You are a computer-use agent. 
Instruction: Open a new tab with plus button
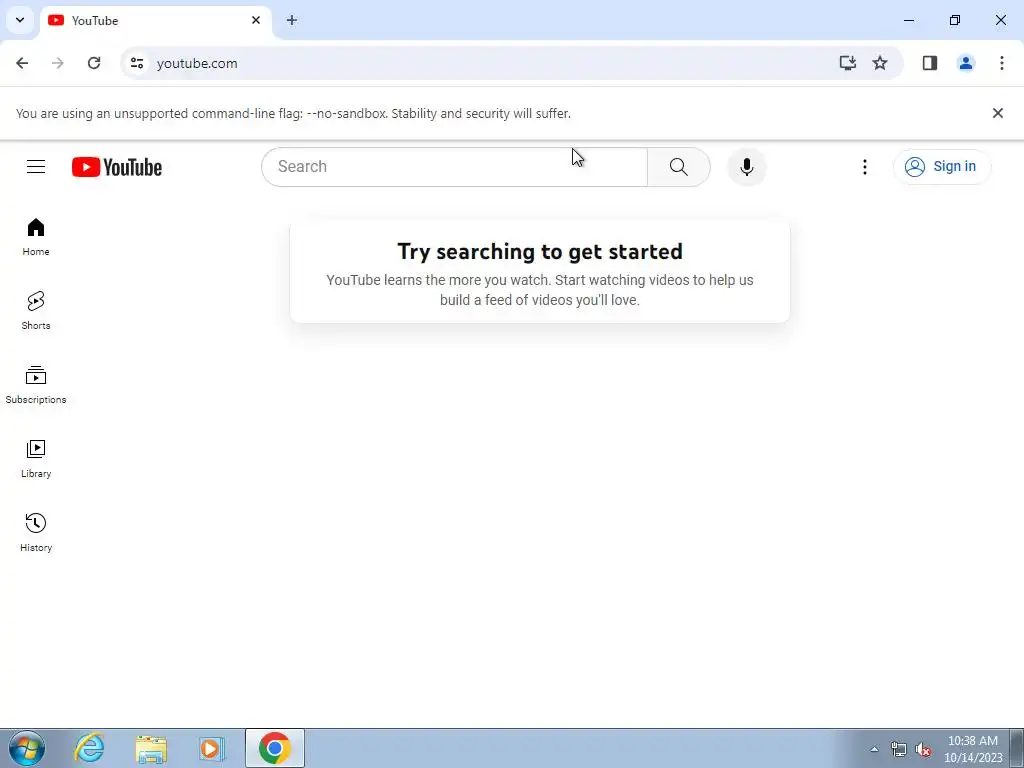292,20
